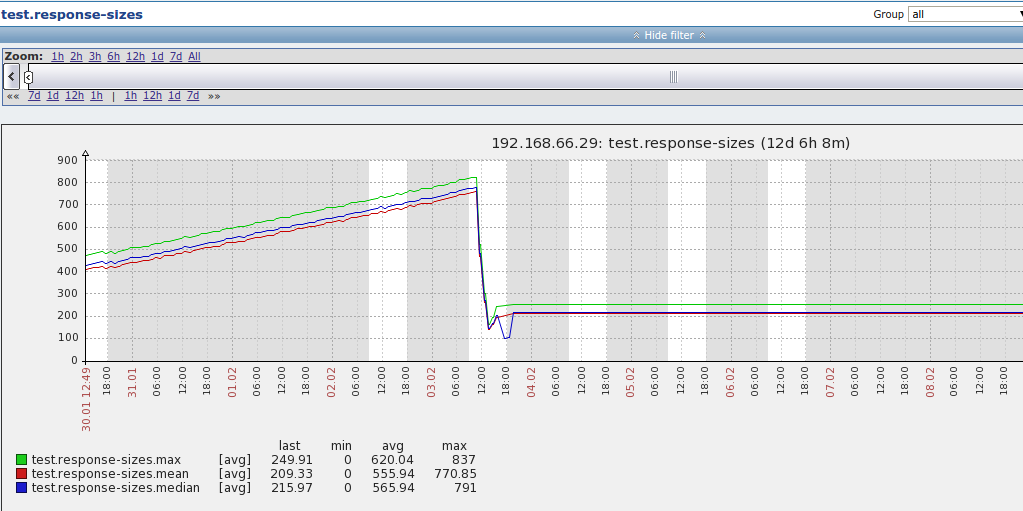Click legend label 'test.response-sizes.mean'

click(110, 474)
